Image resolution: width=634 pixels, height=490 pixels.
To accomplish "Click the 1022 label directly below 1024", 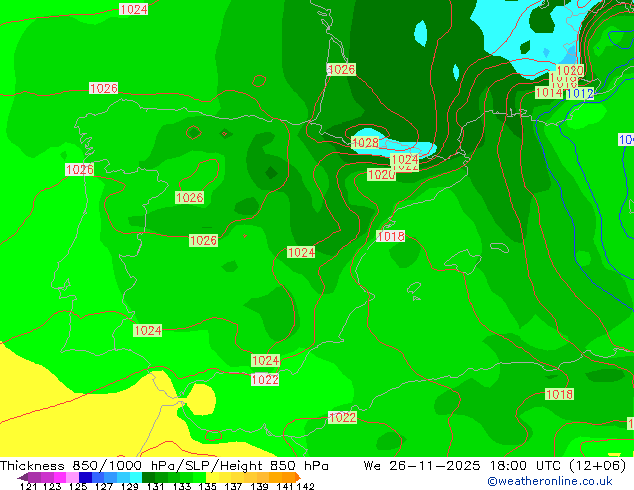I will click(x=265, y=380).
